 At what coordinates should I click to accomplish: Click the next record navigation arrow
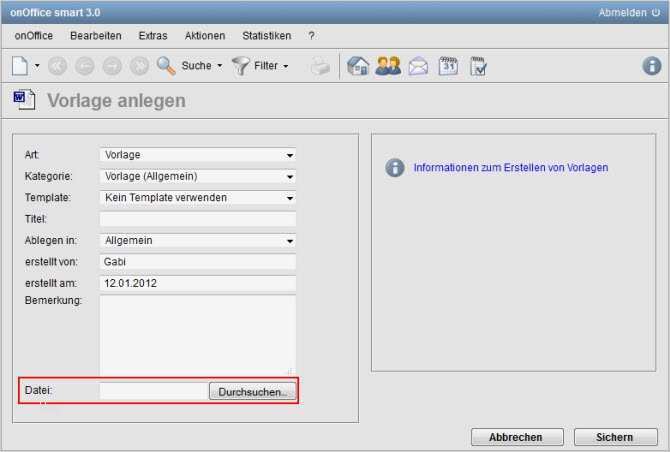112,66
